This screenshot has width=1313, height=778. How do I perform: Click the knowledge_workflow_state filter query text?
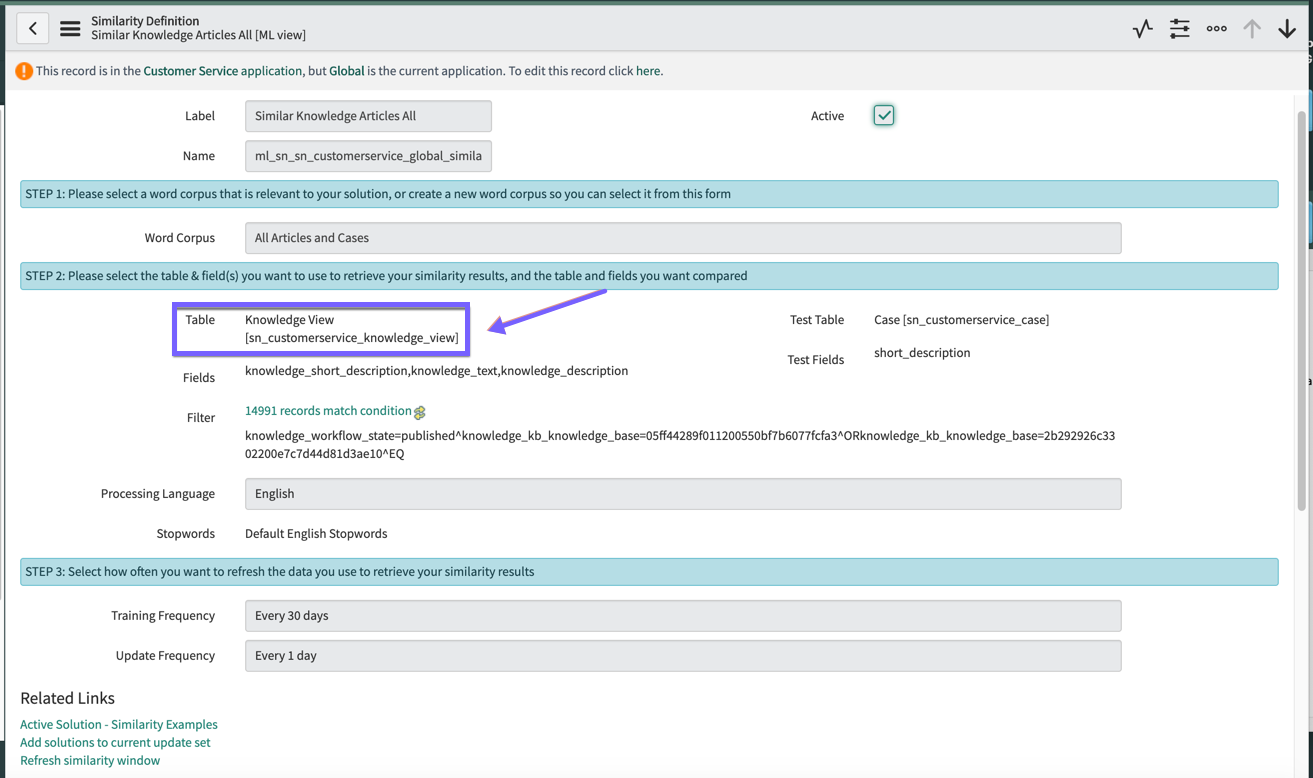[x=680, y=445]
